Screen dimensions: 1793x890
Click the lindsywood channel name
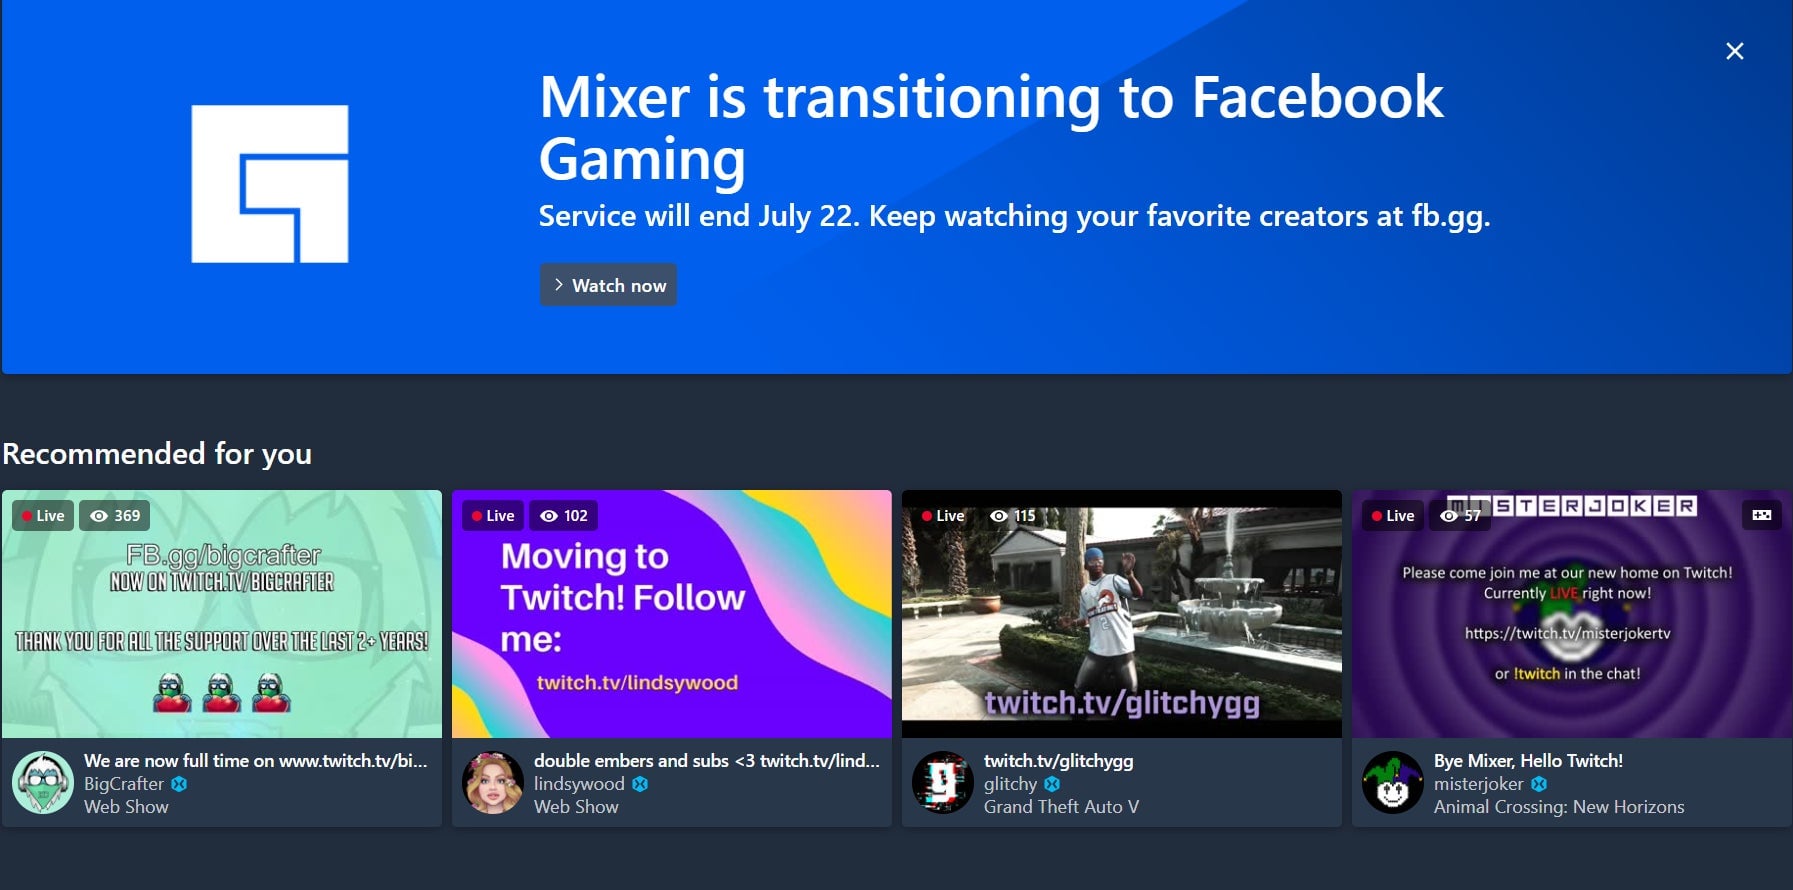[579, 784]
